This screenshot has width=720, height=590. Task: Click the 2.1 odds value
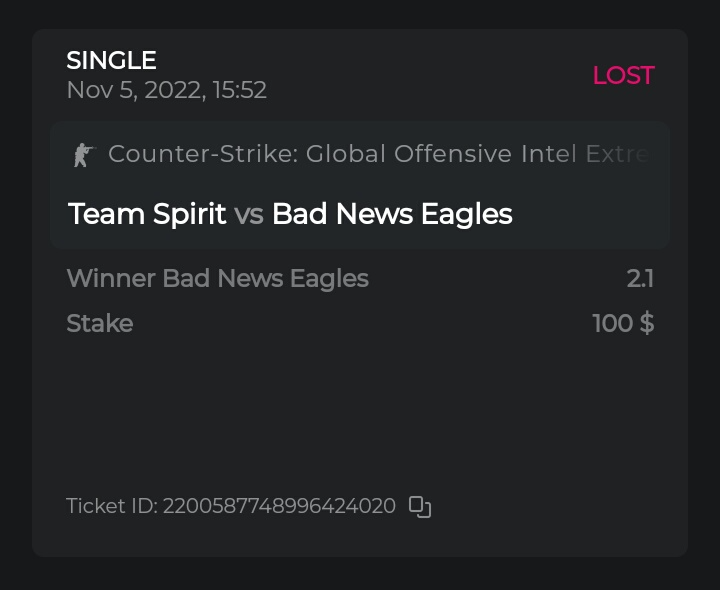[640, 278]
